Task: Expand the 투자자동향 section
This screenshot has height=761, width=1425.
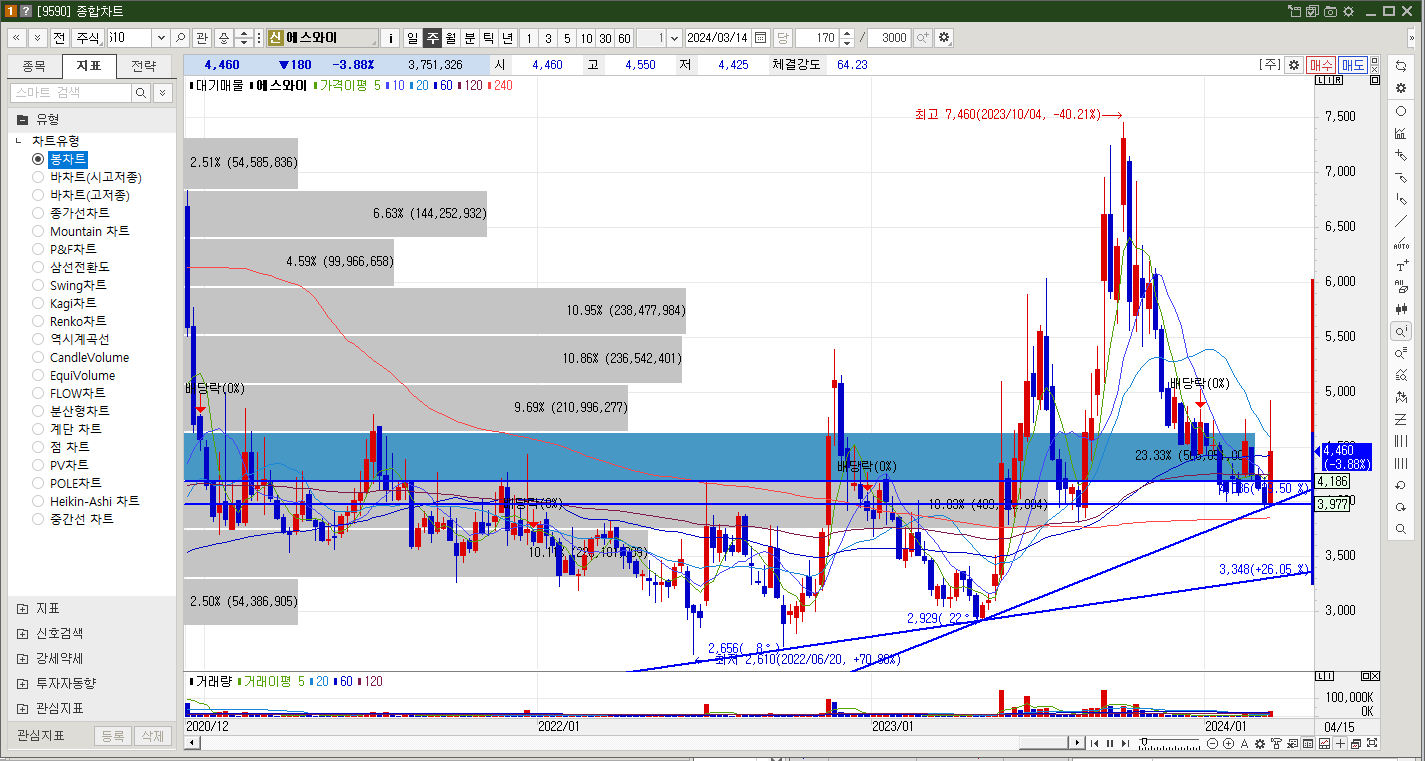Action: tap(22, 683)
